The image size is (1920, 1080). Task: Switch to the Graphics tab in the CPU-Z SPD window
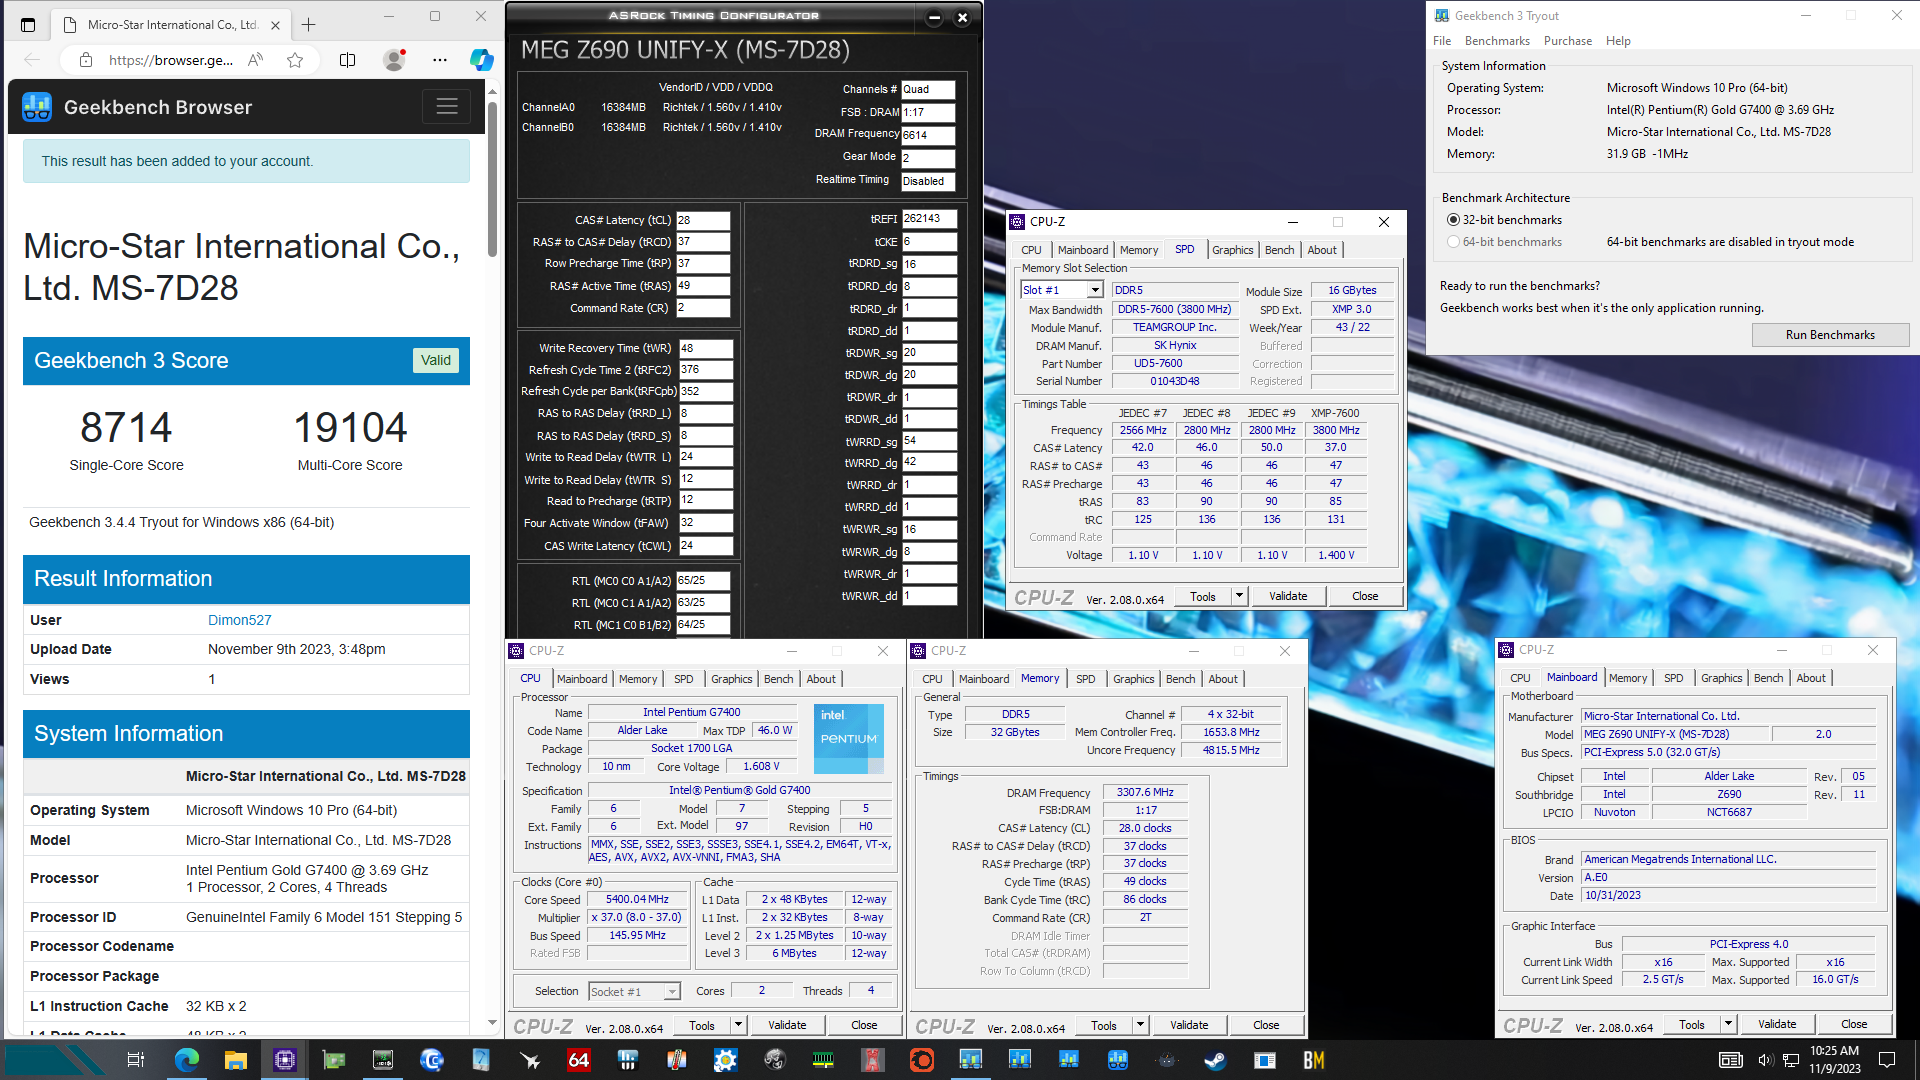1232,250
